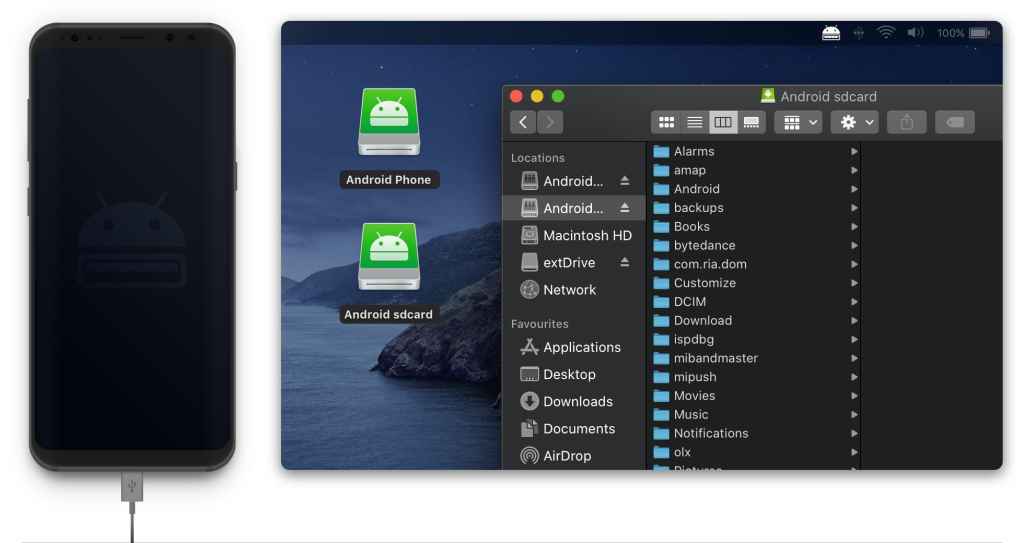Select Applications in Favourites sidebar
Screen dimensions: 1024x543
(x=581, y=347)
